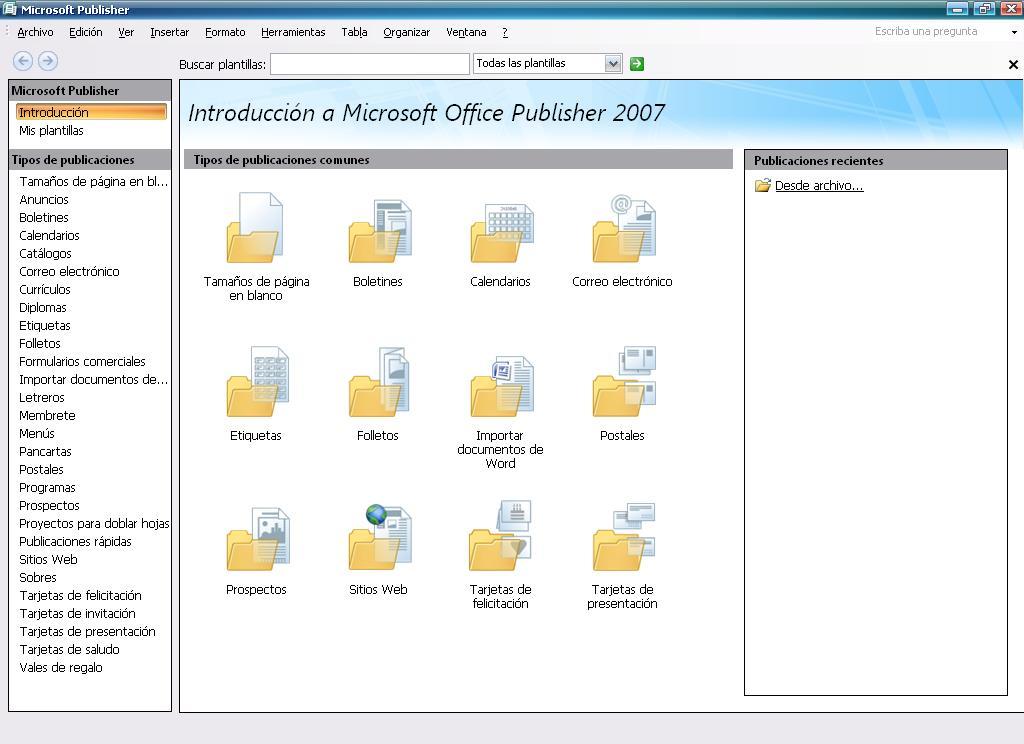Open the Tarjetas de felicitación folder icon

[502, 536]
